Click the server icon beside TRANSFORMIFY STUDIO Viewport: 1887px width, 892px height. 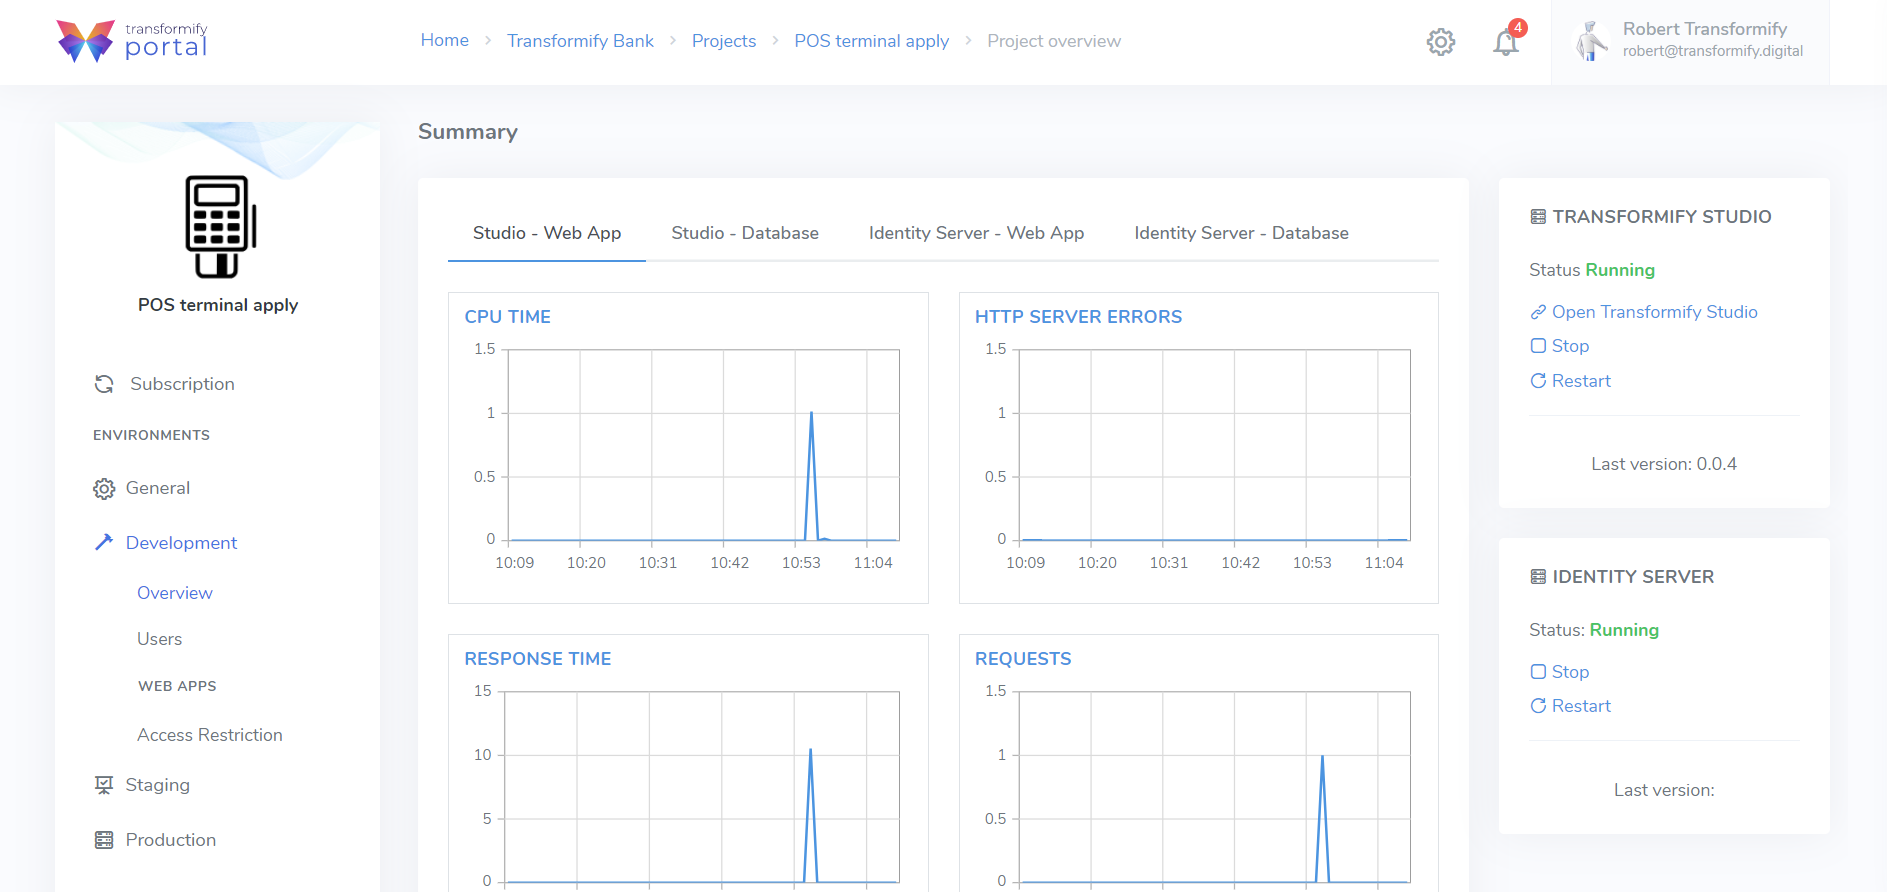pos(1538,217)
